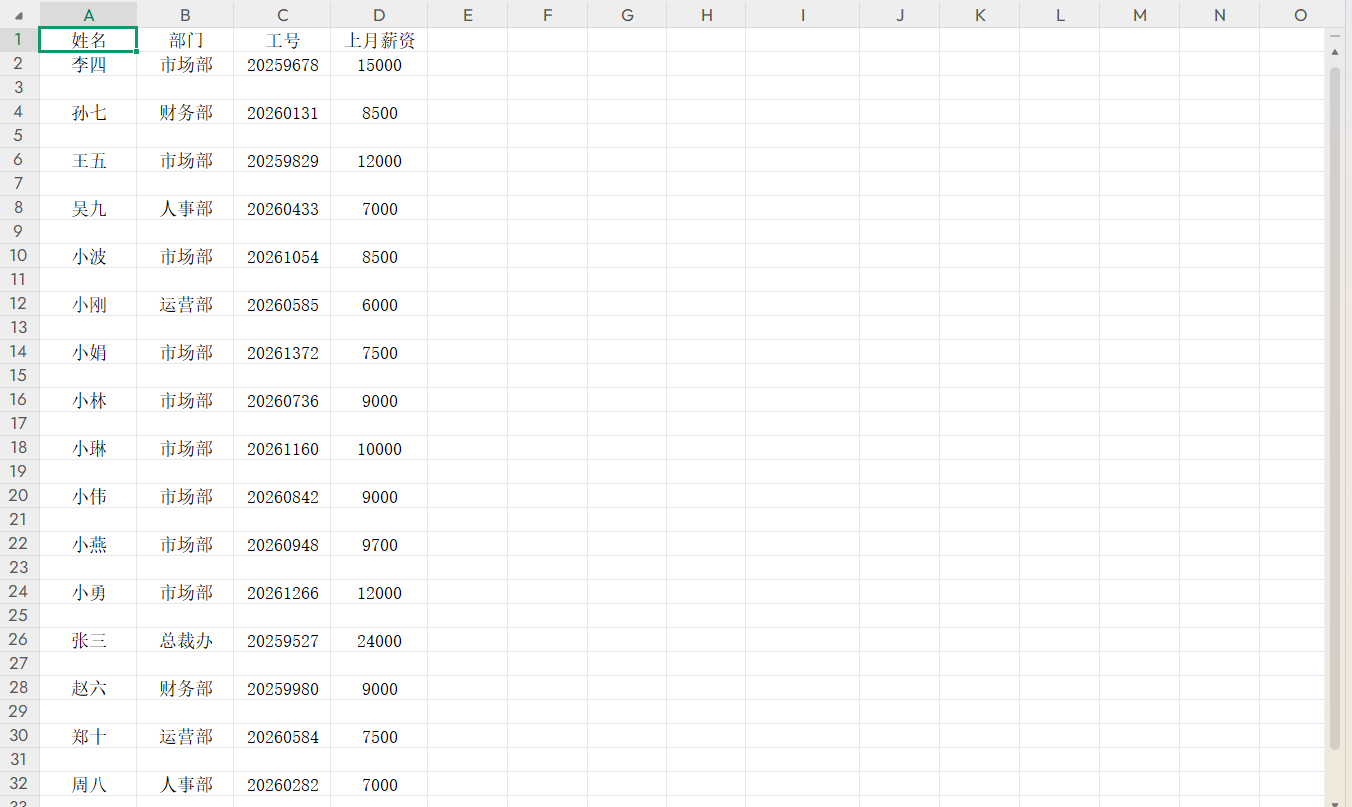The width and height of the screenshot is (1352, 807).
Task: Select employee ID cell 20259678
Action: coord(282,65)
